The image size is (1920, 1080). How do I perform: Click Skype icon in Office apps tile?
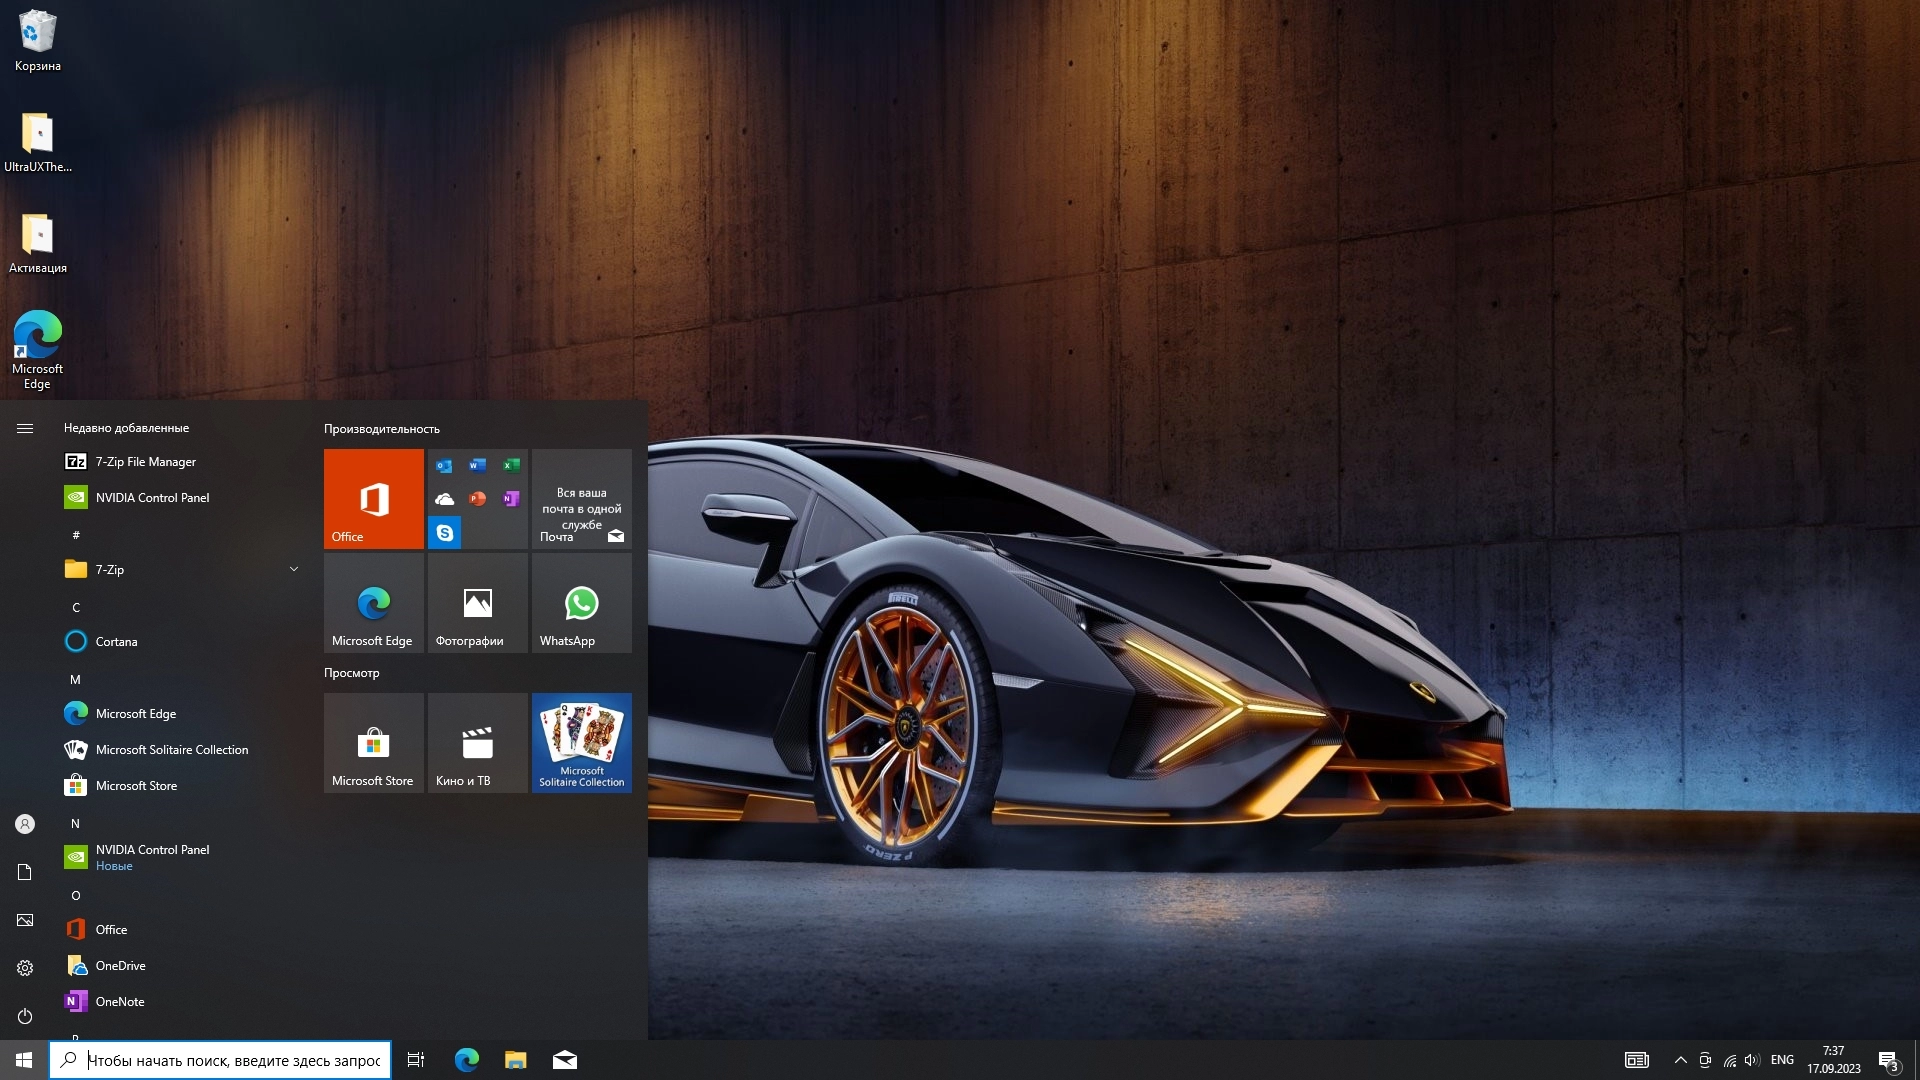click(x=445, y=533)
